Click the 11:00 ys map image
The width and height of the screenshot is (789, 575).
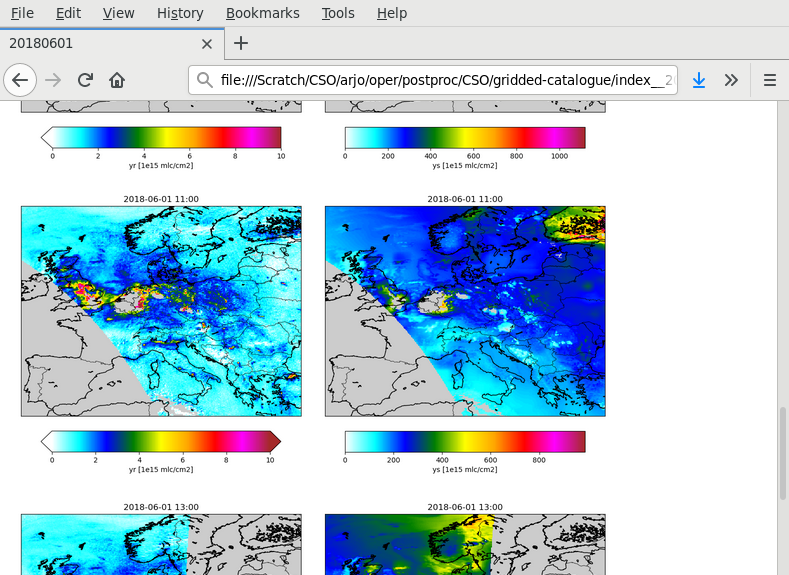[465, 311]
